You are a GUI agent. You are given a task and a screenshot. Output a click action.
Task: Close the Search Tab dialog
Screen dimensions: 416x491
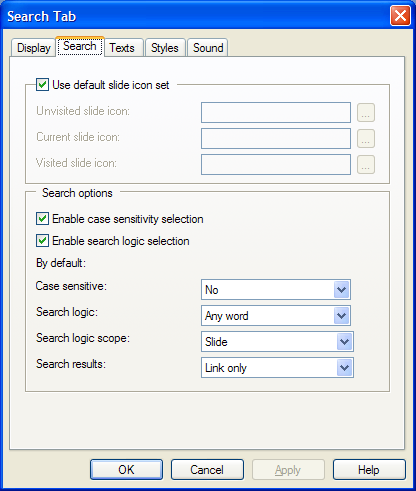click(x=400, y=16)
